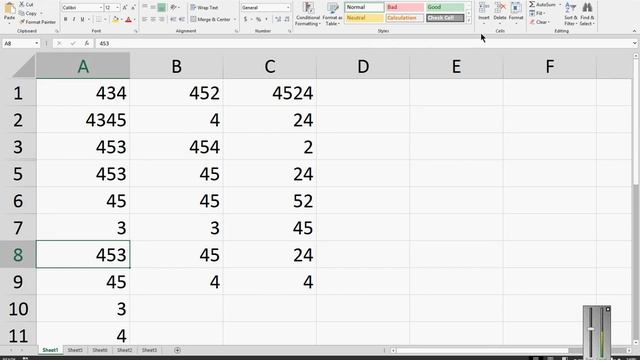
Task: Click the Increase Decimal button
Action: pos(278,19)
